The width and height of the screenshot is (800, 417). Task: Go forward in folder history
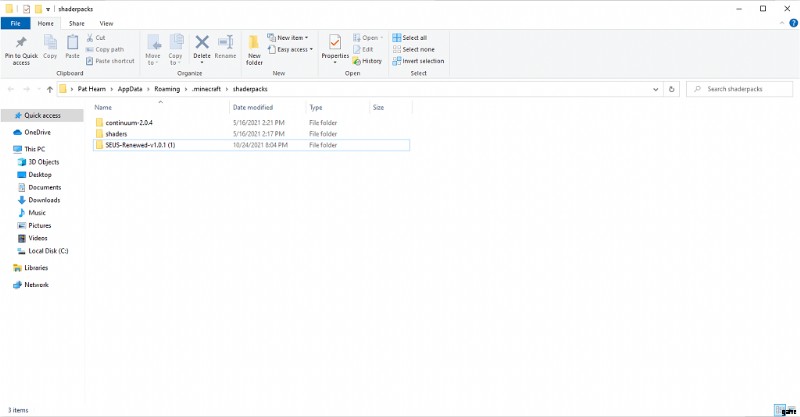[x=27, y=89]
